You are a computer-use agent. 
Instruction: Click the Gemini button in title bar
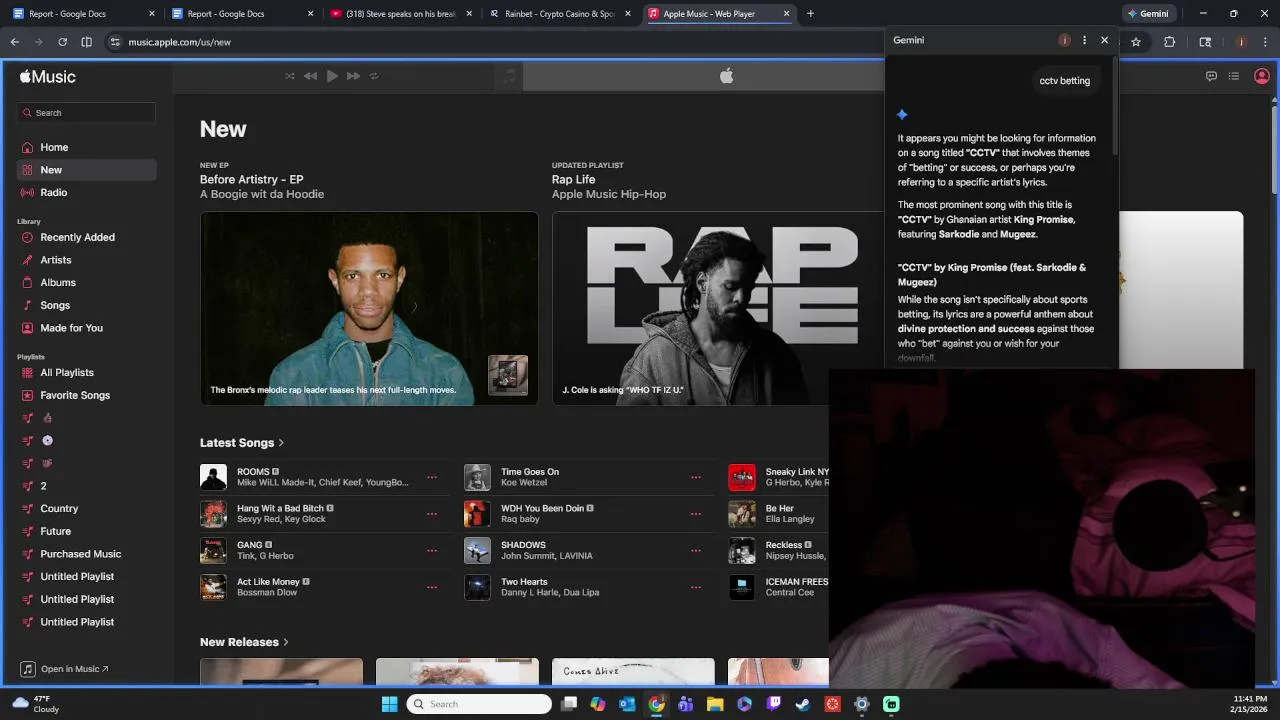pos(1148,14)
